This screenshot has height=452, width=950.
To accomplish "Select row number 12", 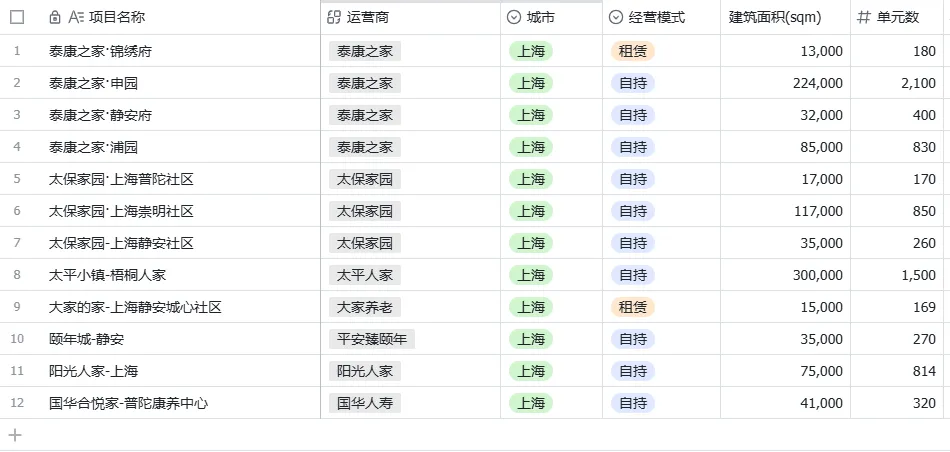I will pos(17,403).
